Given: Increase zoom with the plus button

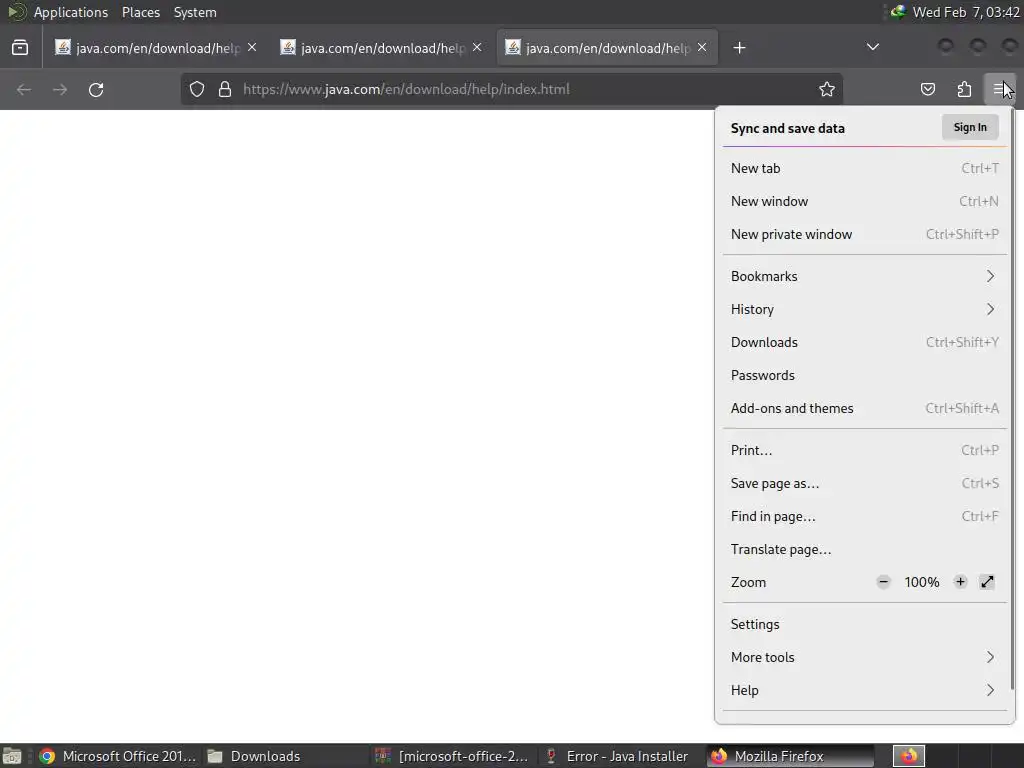Looking at the screenshot, I should [960, 582].
